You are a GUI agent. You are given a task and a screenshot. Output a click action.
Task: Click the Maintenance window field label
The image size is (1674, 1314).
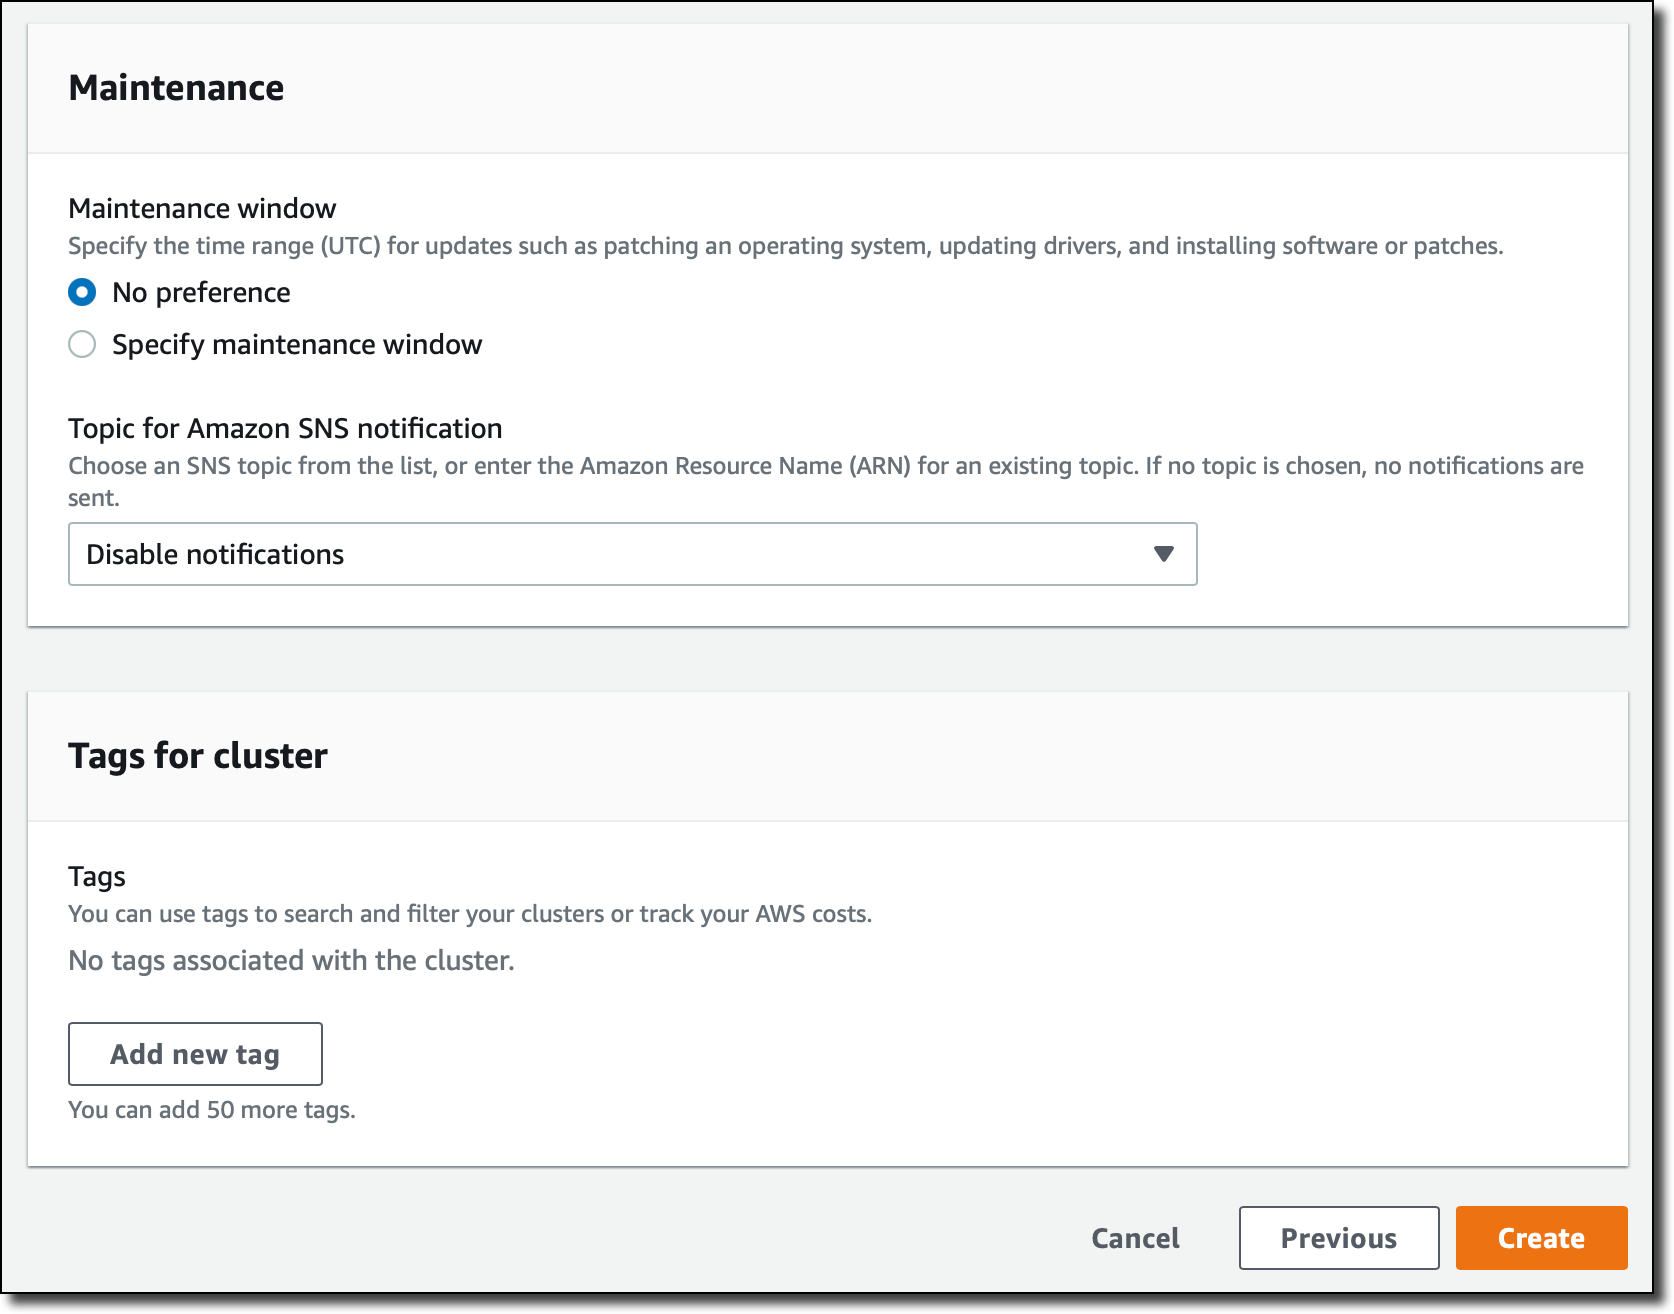pos(202,208)
